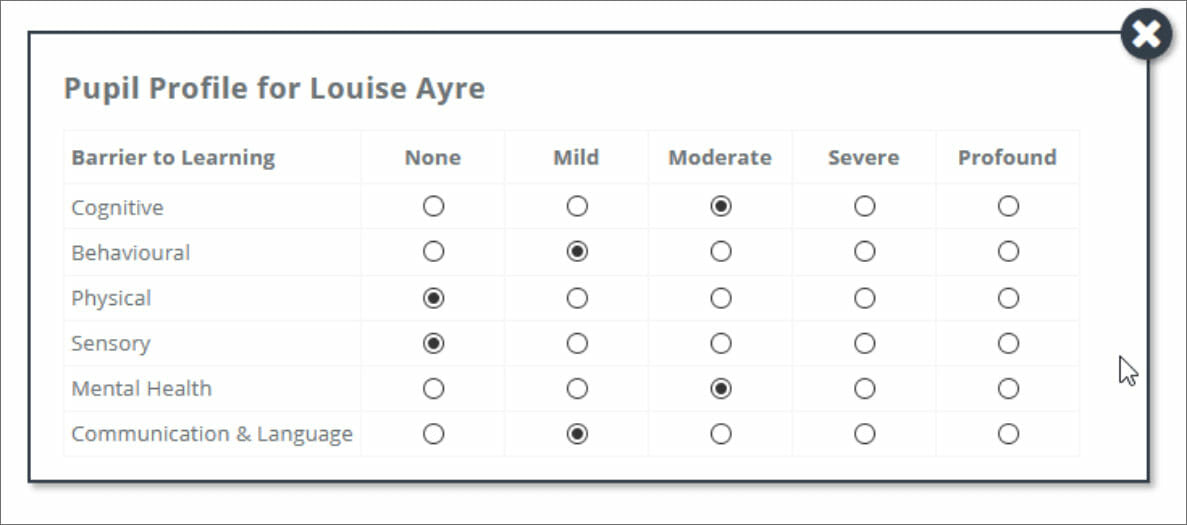Screen dimensions: 1187x525
Task: Choose Mild for Mental Health
Action: pos(577,389)
